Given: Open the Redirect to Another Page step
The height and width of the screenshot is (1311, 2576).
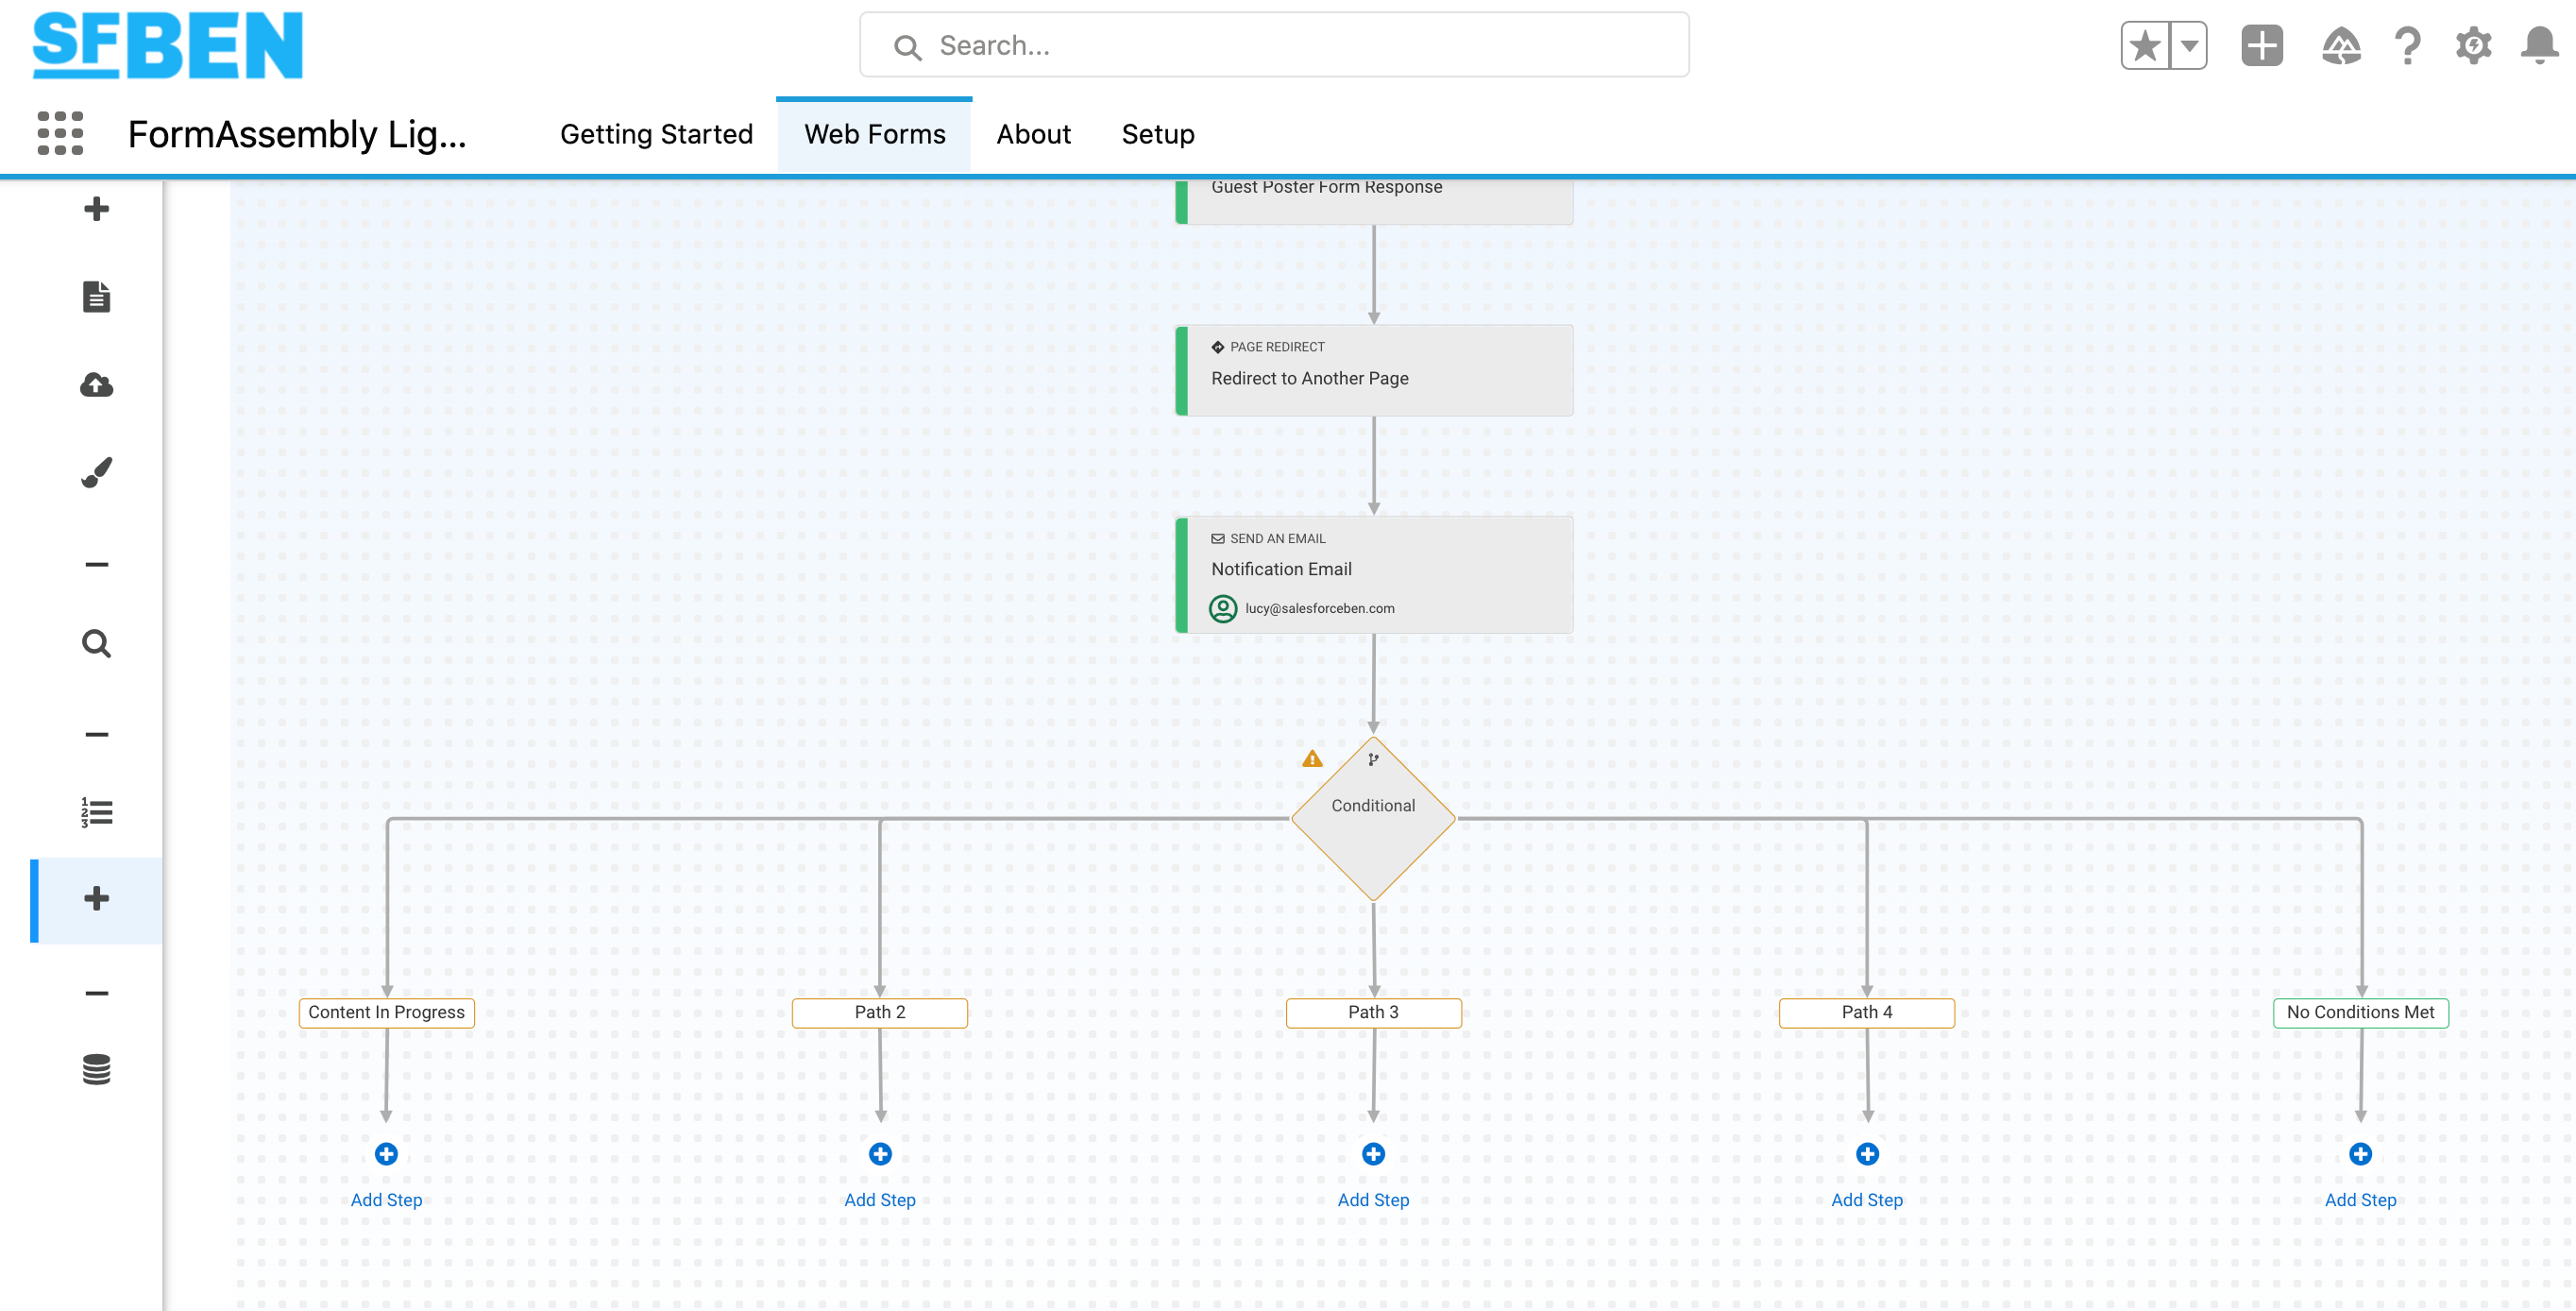Looking at the screenshot, I should (x=1373, y=370).
